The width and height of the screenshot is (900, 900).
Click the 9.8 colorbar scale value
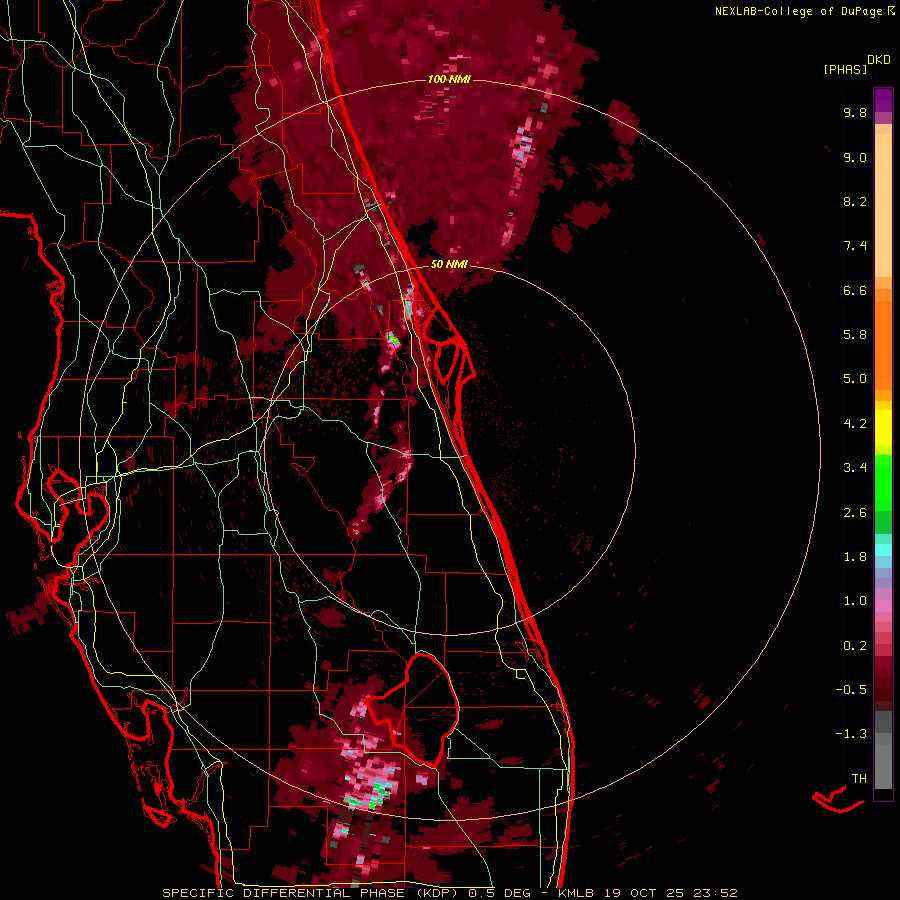855,112
